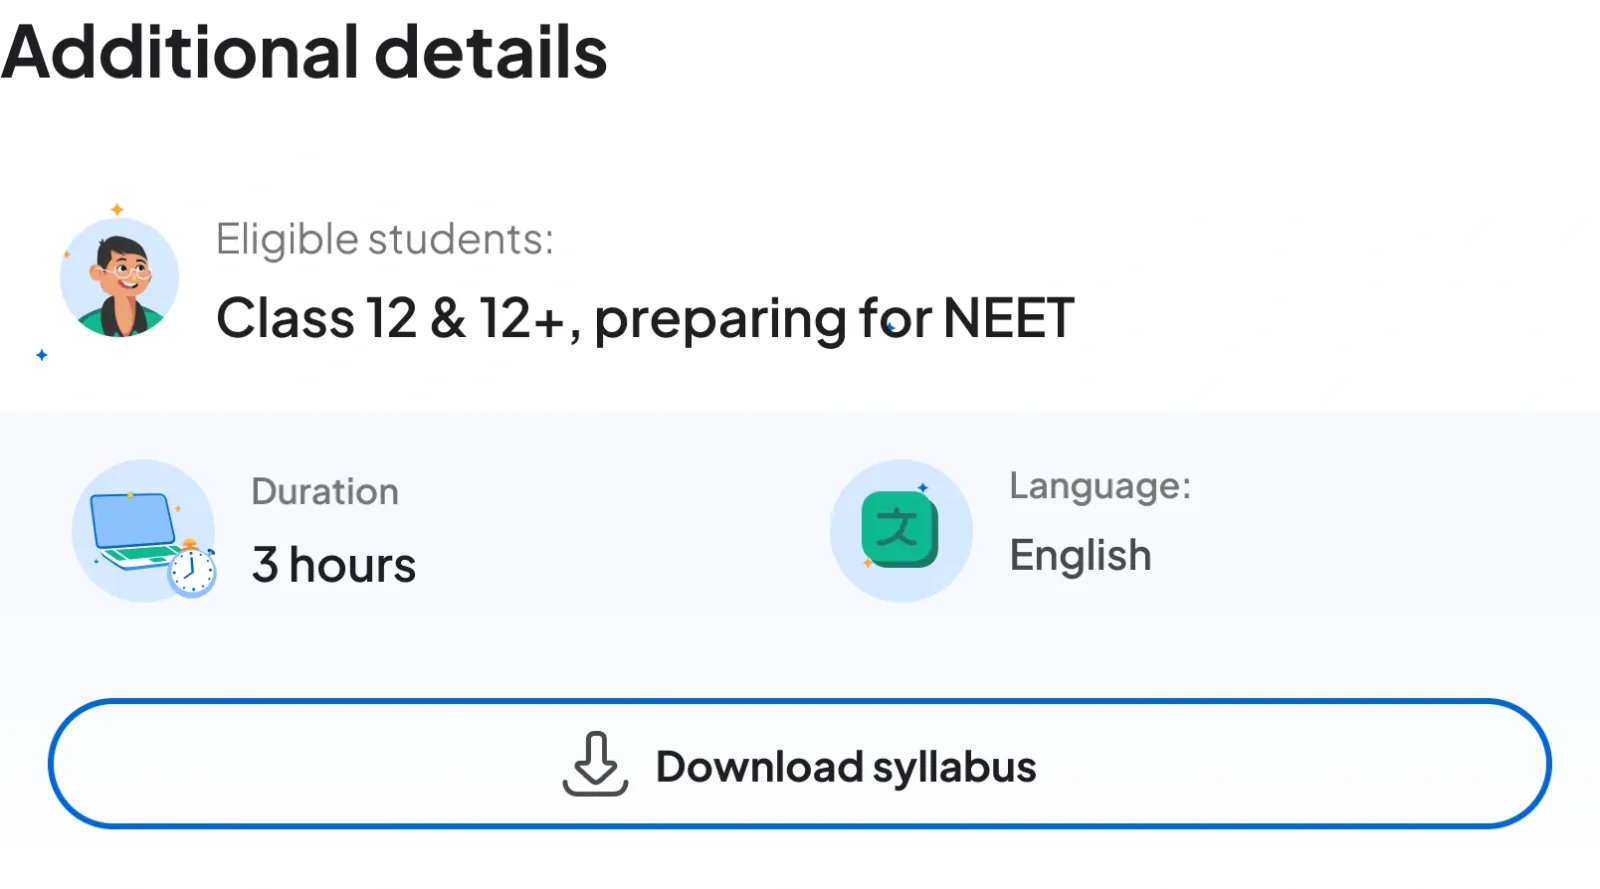The height and width of the screenshot is (889, 1600).
Task: Click the Additional details heading
Action: tap(305, 48)
